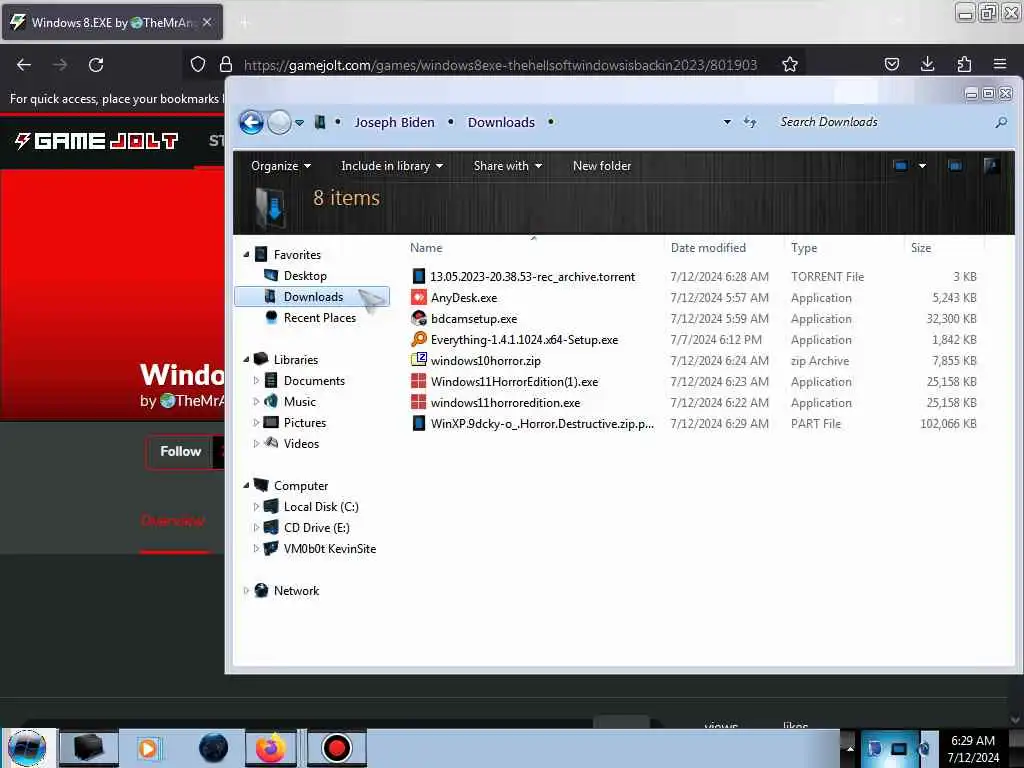This screenshot has width=1024, height=768.
Task: Click the Explorer help icon
Action: (x=991, y=166)
